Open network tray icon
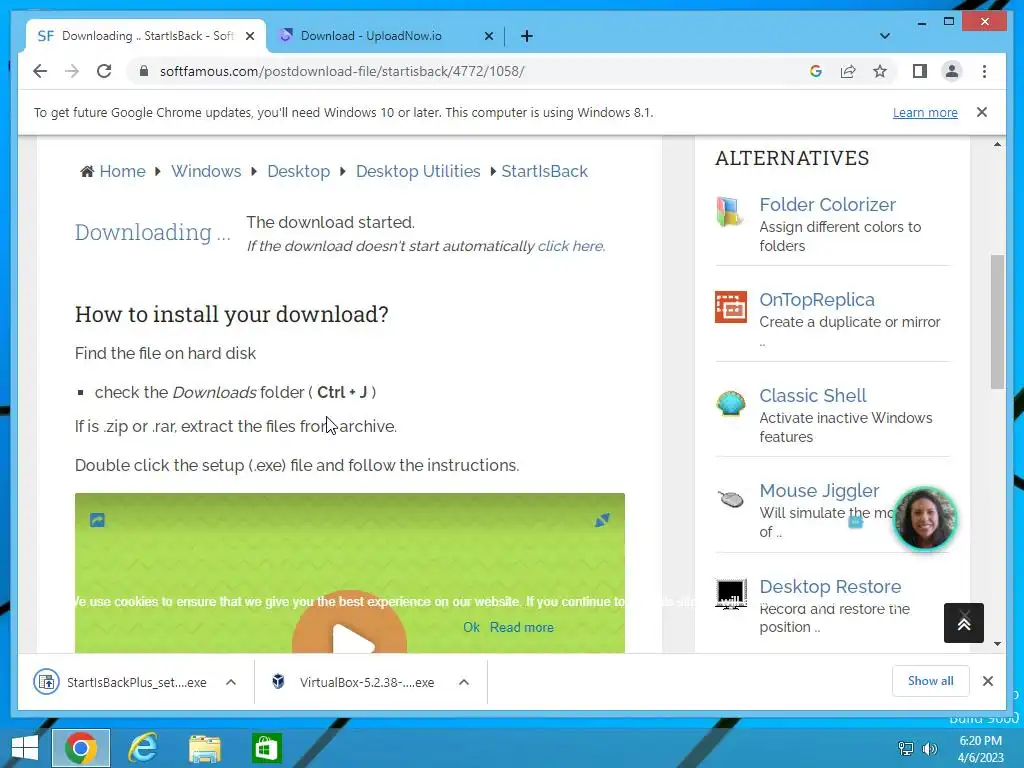1024x768 pixels. coord(906,749)
